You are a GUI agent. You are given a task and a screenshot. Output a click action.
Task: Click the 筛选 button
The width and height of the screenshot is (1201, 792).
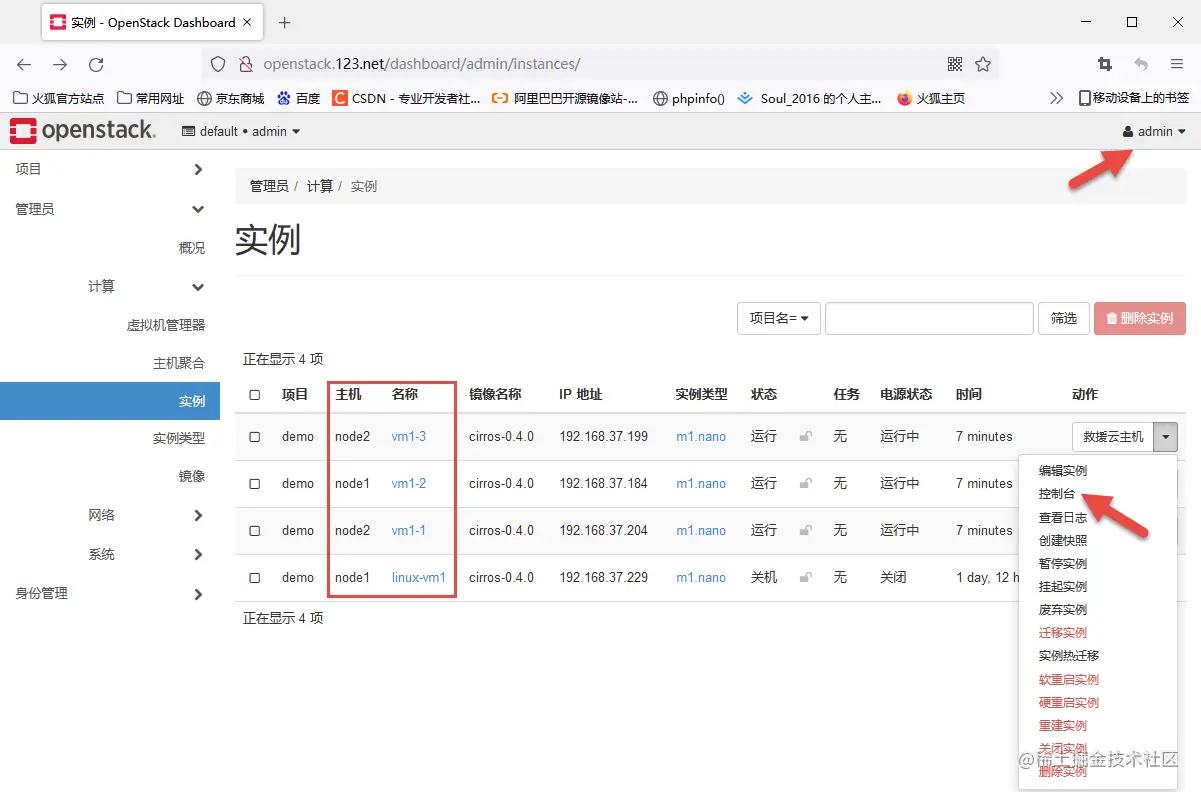point(1063,318)
